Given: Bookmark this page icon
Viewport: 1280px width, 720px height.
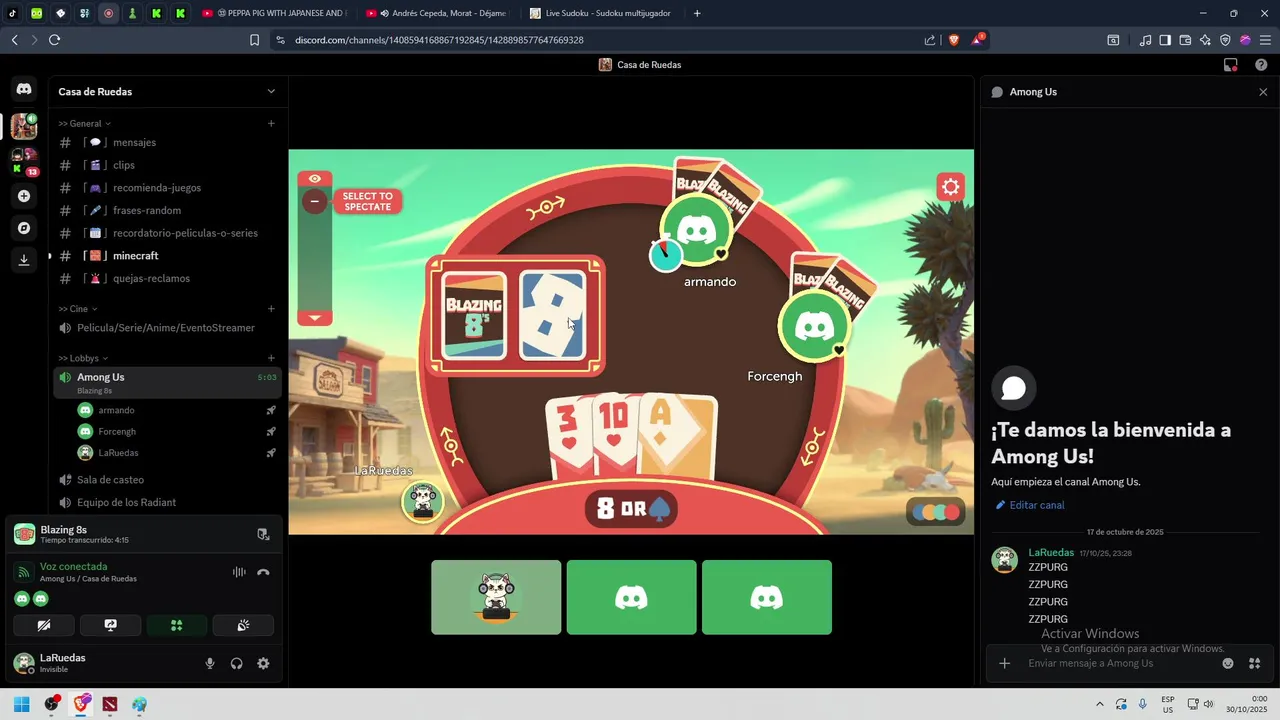Looking at the screenshot, I should point(255,40).
